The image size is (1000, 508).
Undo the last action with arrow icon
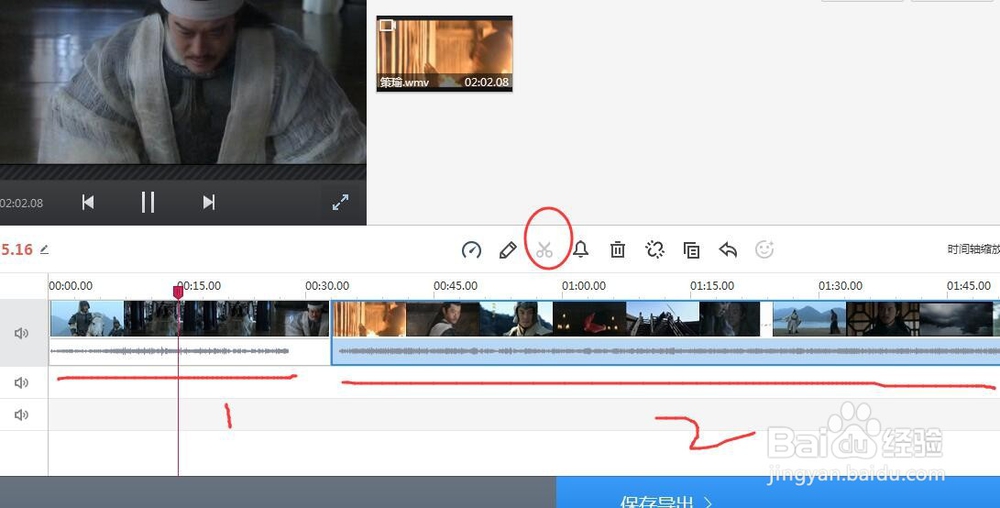pos(728,249)
